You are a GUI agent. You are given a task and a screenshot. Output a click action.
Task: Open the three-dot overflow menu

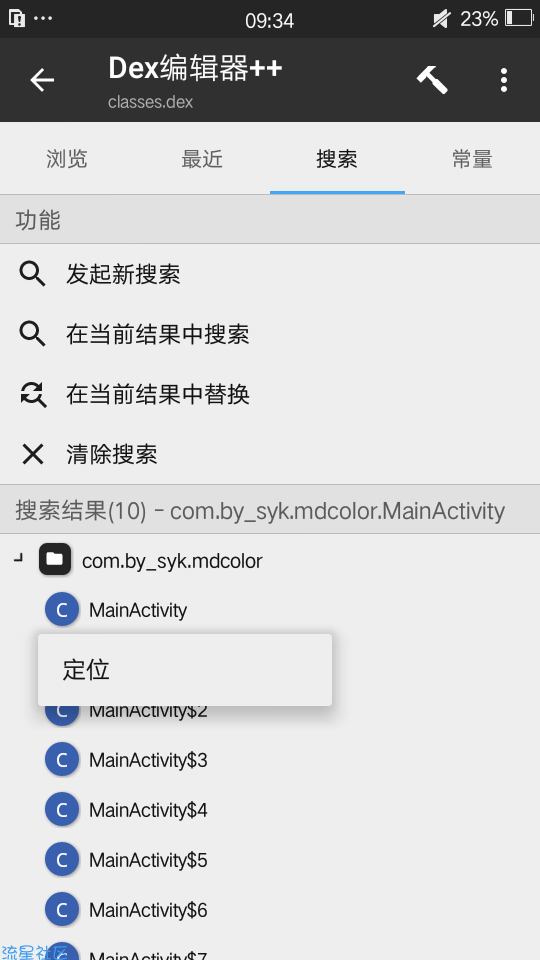tap(503, 80)
